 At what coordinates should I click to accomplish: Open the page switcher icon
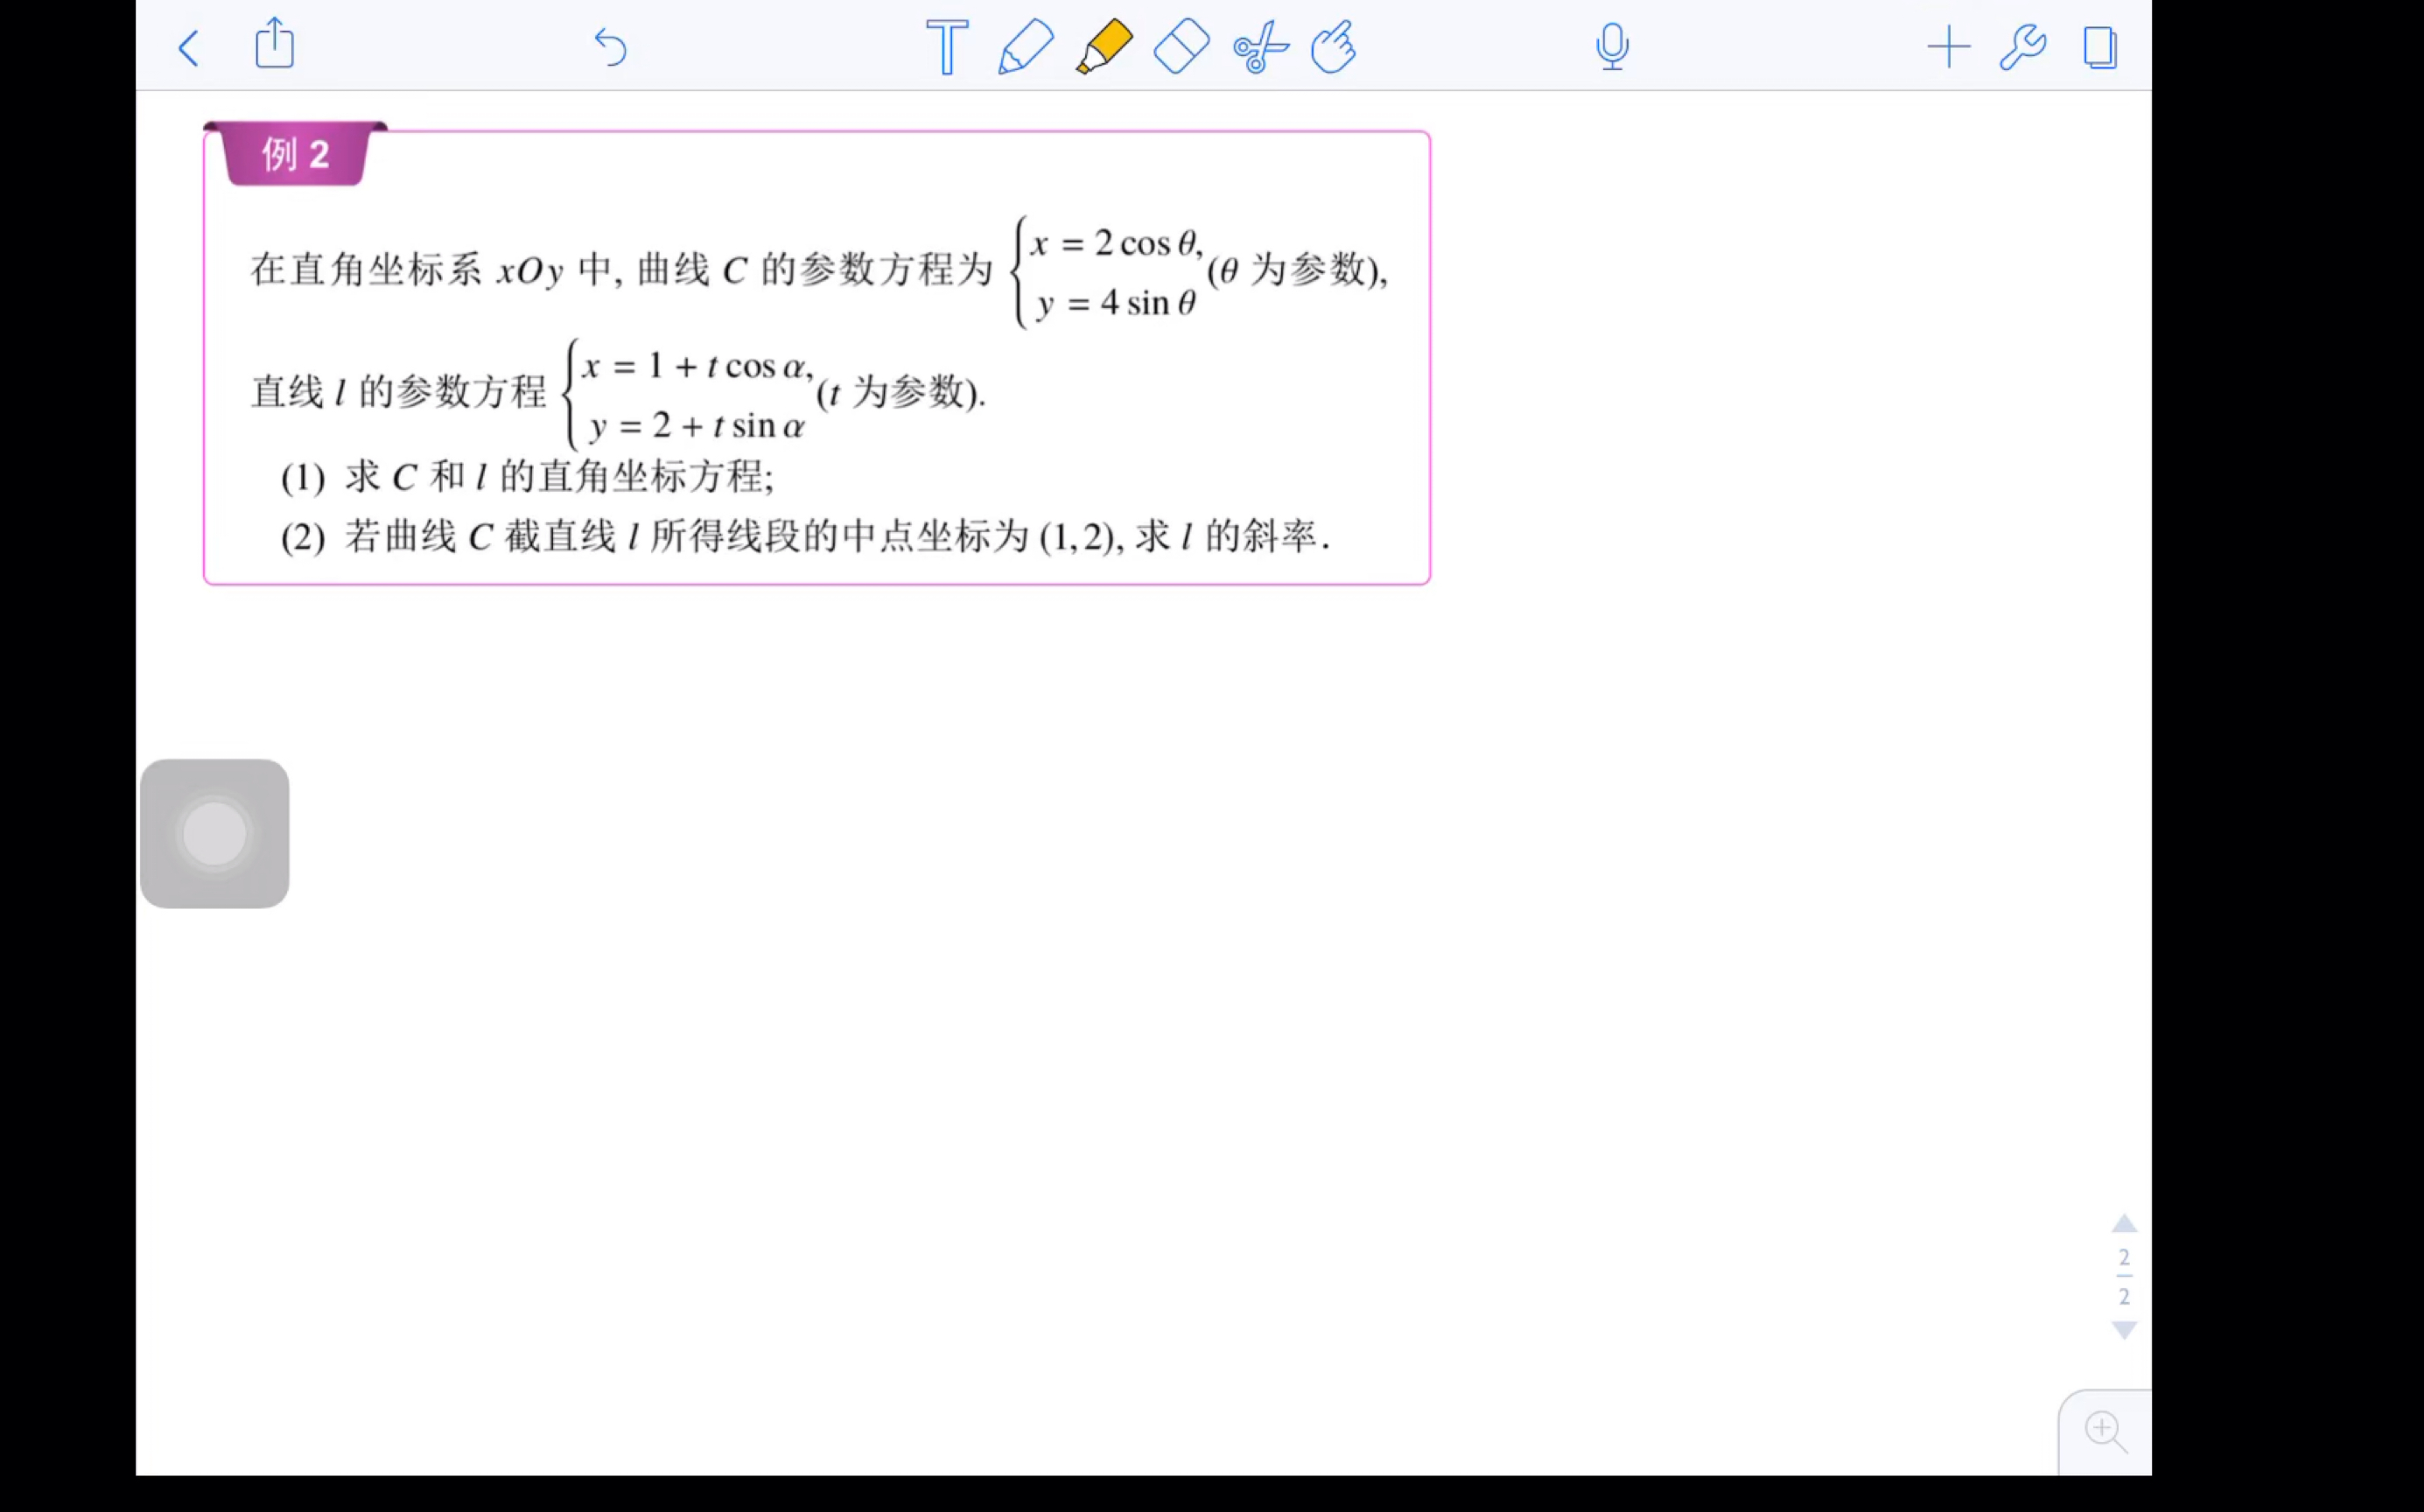pos(2099,46)
